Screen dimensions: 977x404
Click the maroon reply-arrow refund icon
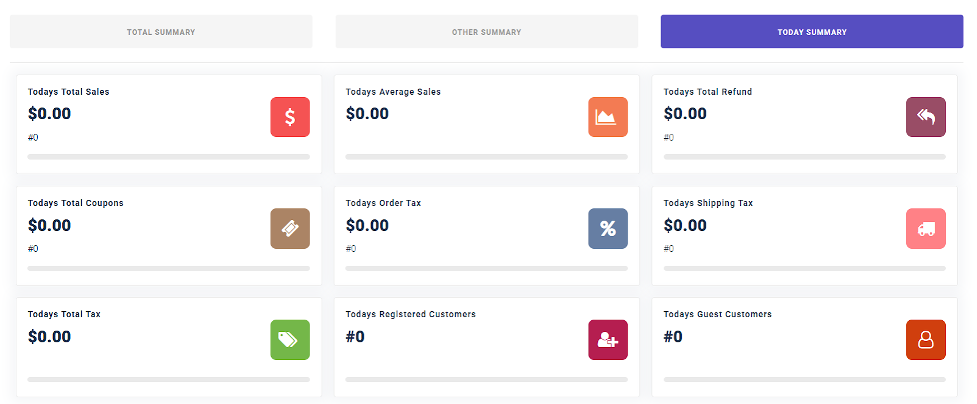pos(925,117)
